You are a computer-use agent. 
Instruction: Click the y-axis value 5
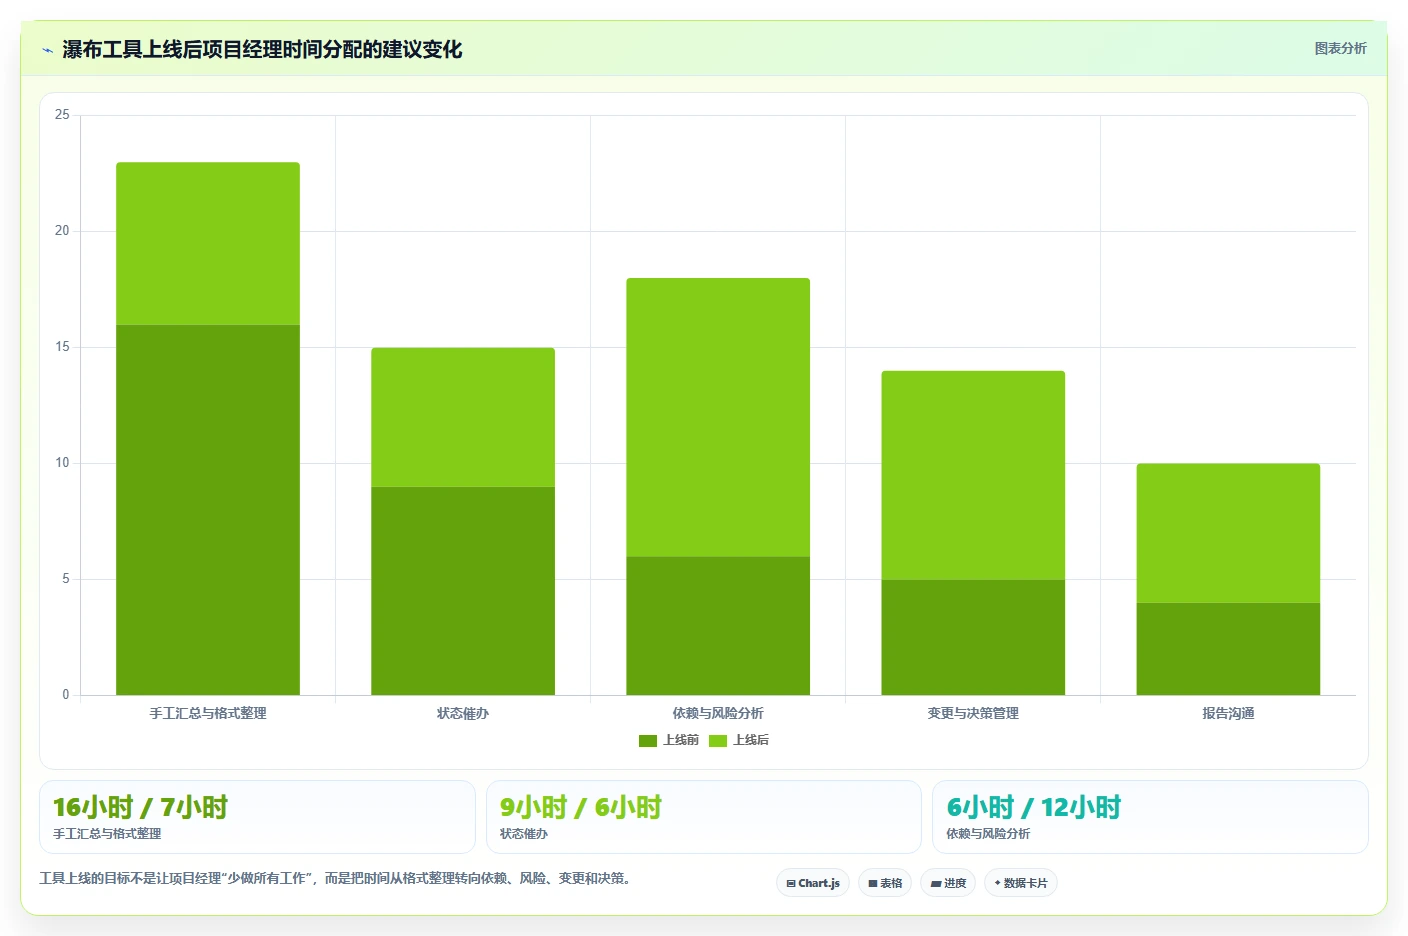click(66, 579)
